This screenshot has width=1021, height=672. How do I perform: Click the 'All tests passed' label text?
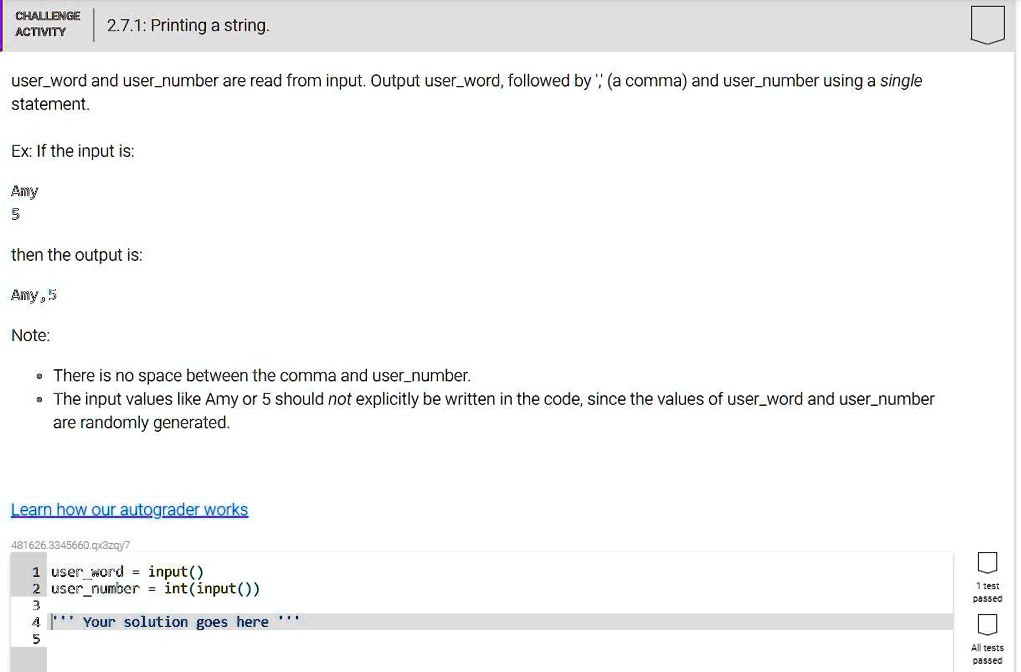click(987, 654)
